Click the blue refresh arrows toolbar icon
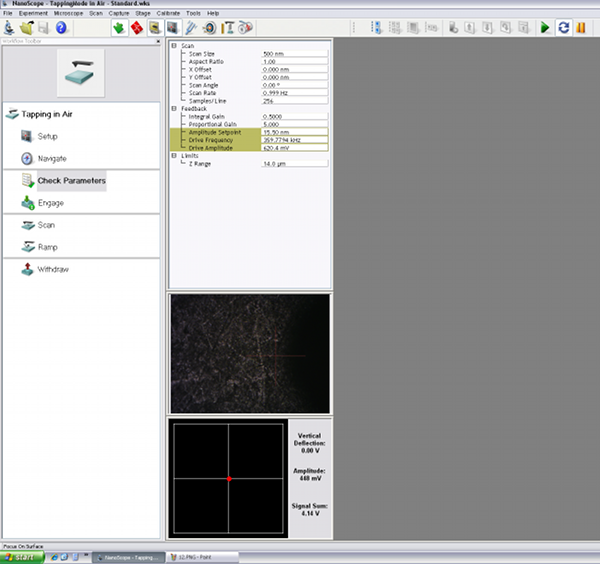600x564 pixels. point(563,28)
